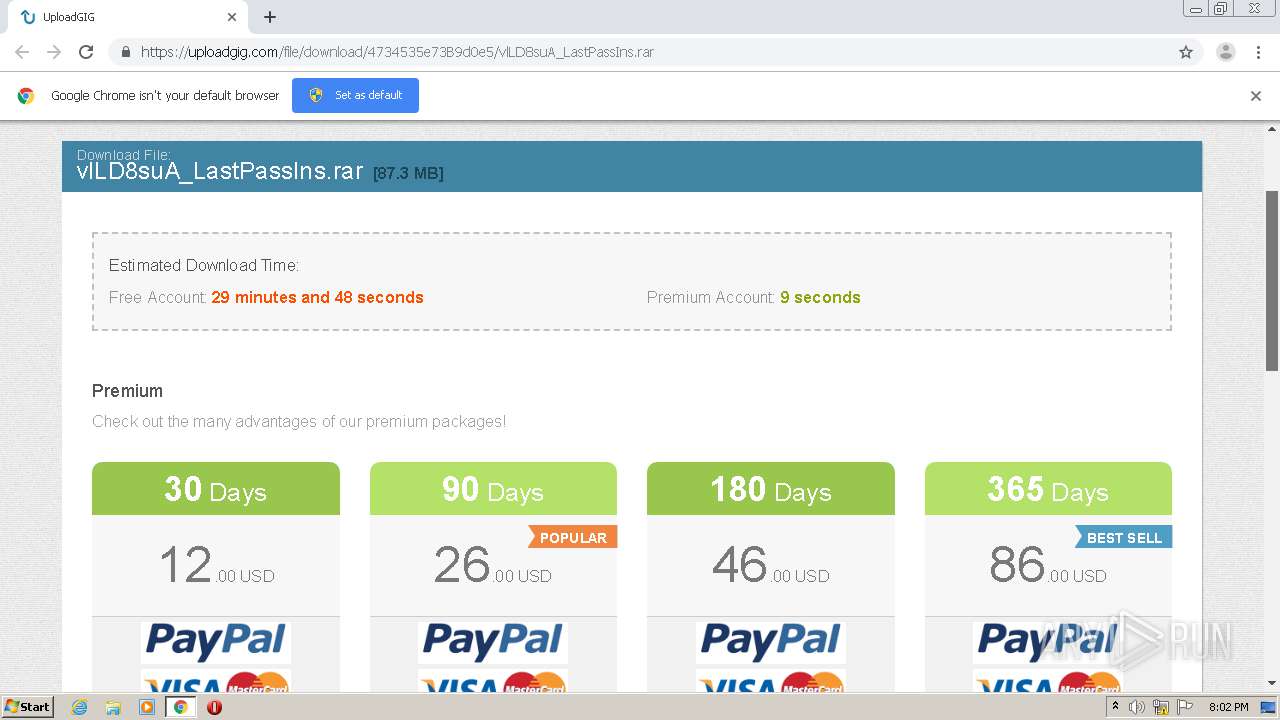Click the Premium section heading
Screen dimensions: 1280x720
(127, 391)
